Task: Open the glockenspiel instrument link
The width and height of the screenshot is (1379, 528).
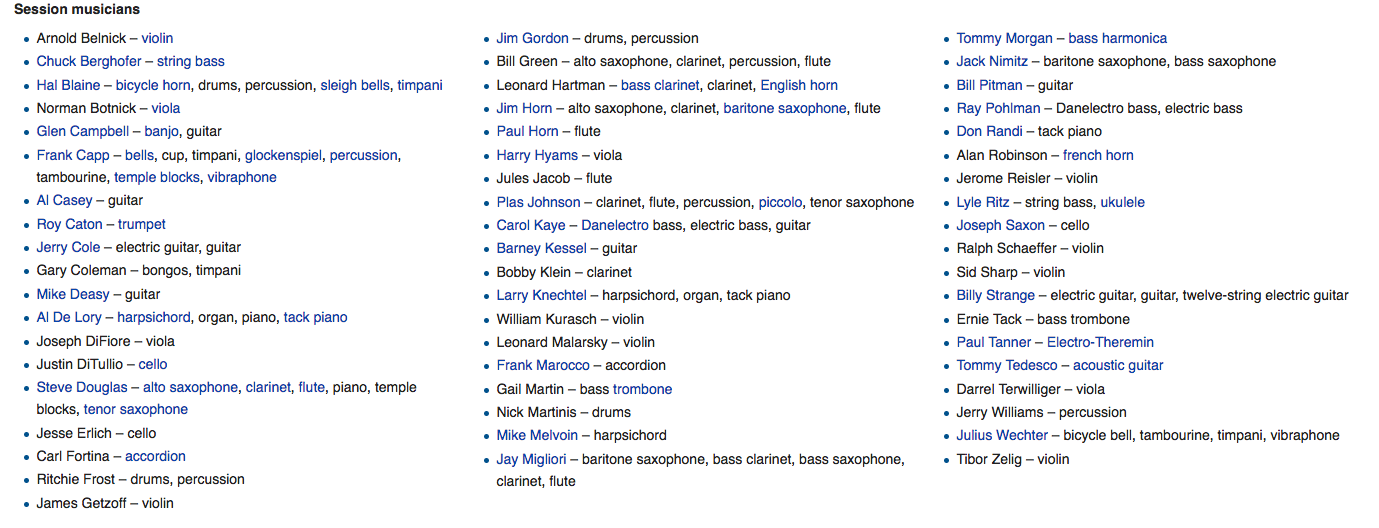Action: click(283, 155)
